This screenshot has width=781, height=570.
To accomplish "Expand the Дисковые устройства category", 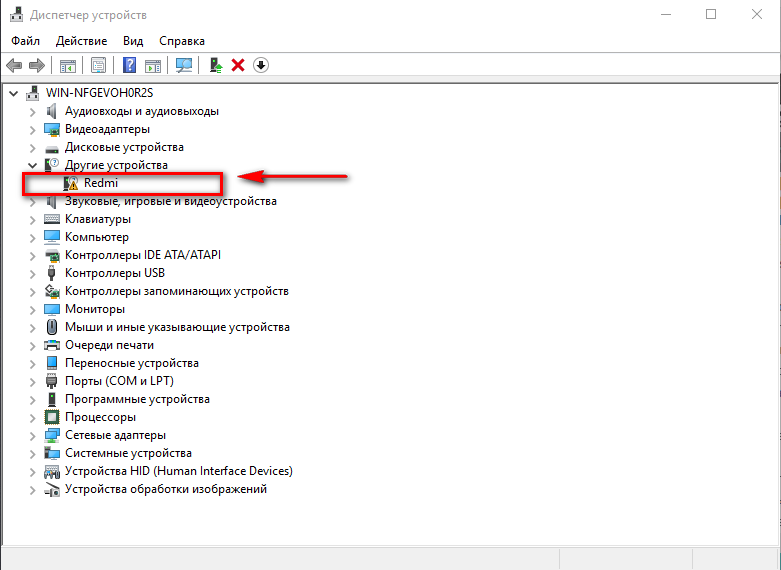I will tap(32, 147).
